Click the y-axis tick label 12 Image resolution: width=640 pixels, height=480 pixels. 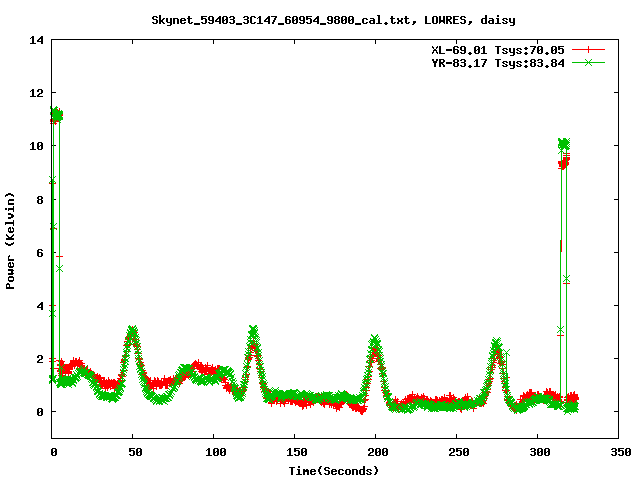36,93
